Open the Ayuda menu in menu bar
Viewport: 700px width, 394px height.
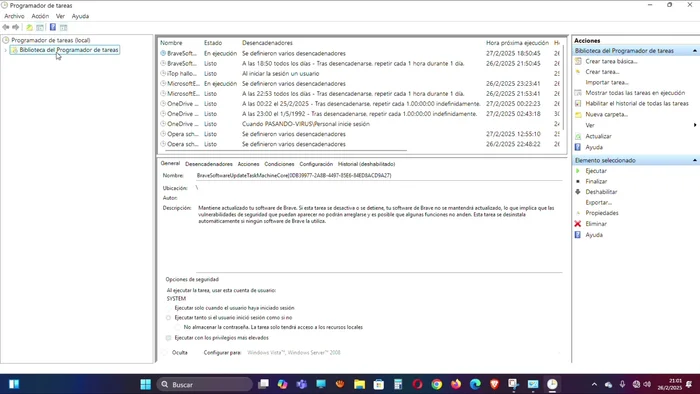[80, 16]
